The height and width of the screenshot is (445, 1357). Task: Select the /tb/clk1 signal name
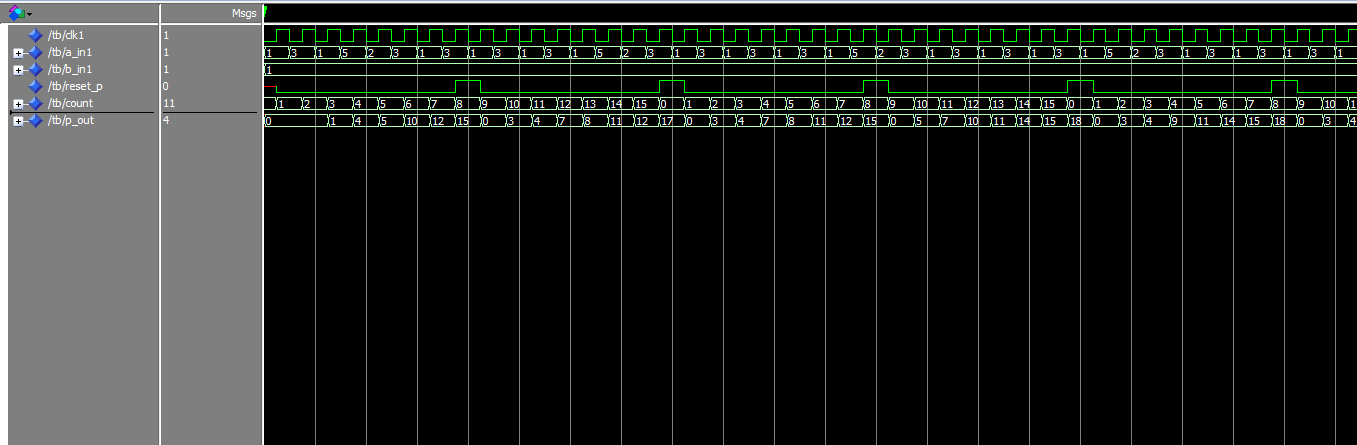point(66,35)
